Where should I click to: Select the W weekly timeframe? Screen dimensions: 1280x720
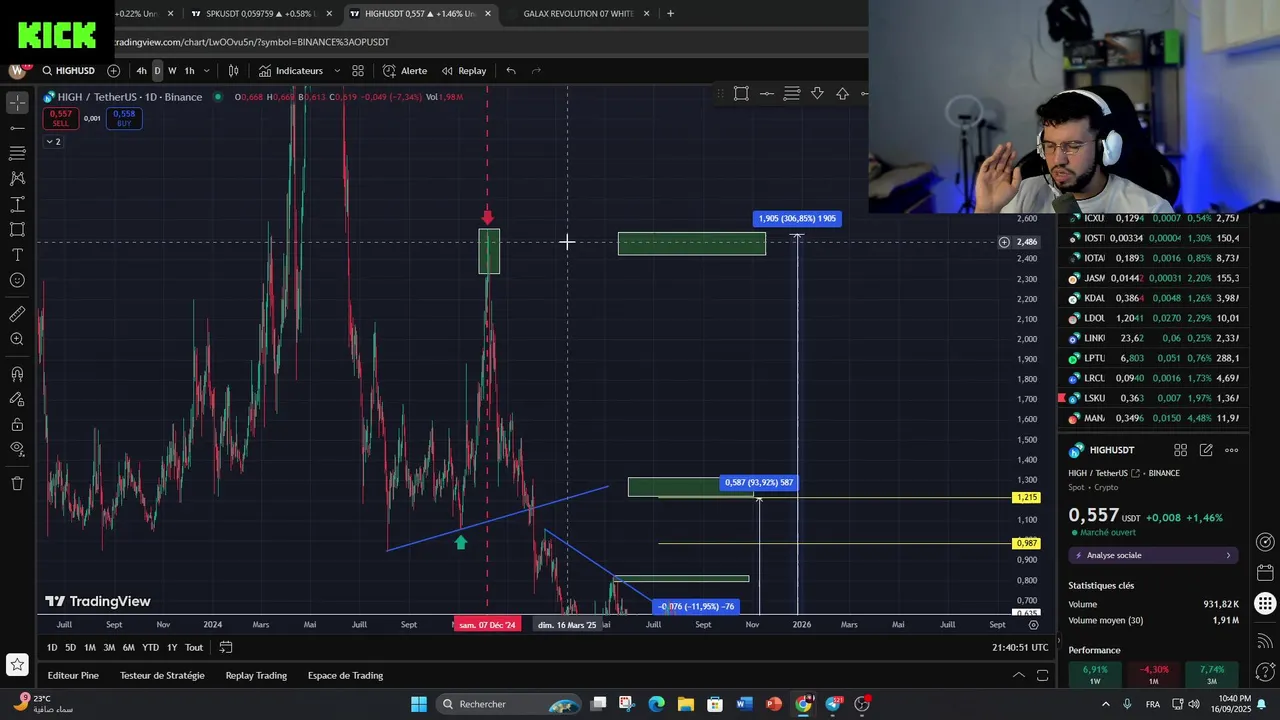[x=172, y=71]
